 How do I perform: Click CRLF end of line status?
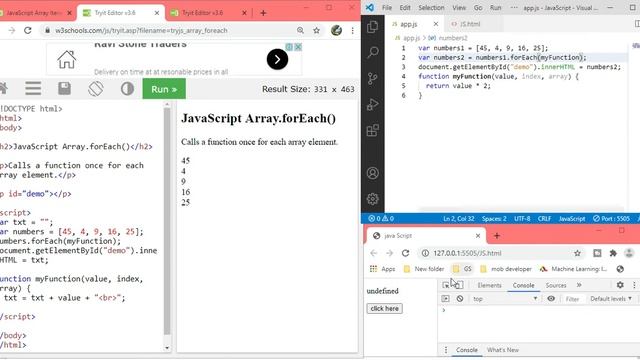pos(544,218)
